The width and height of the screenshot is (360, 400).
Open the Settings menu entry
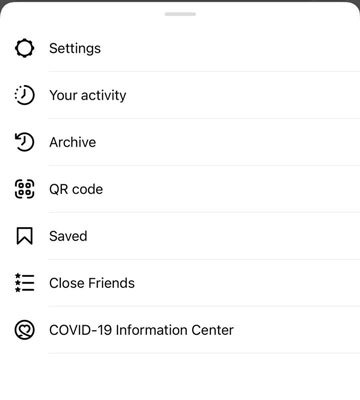point(75,49)
